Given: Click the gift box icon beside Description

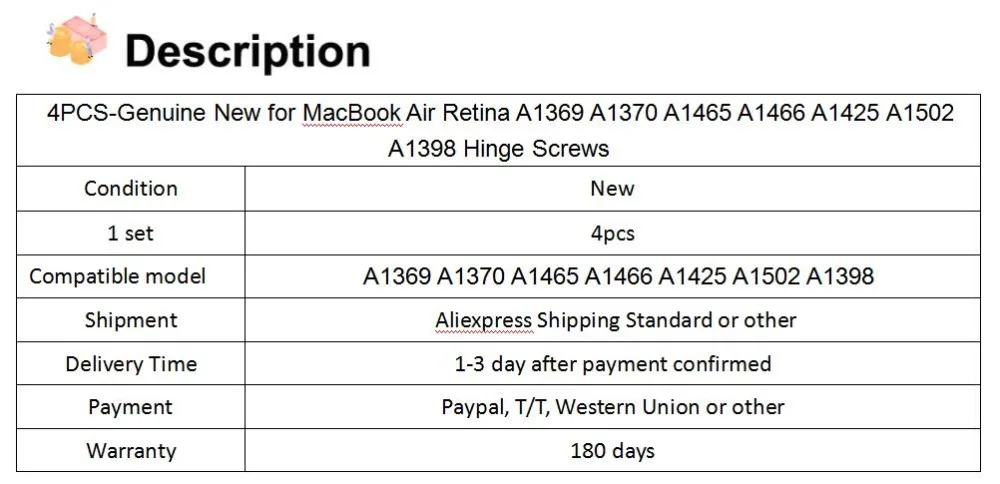Looking at the screenshot, I should coord(77,39).
